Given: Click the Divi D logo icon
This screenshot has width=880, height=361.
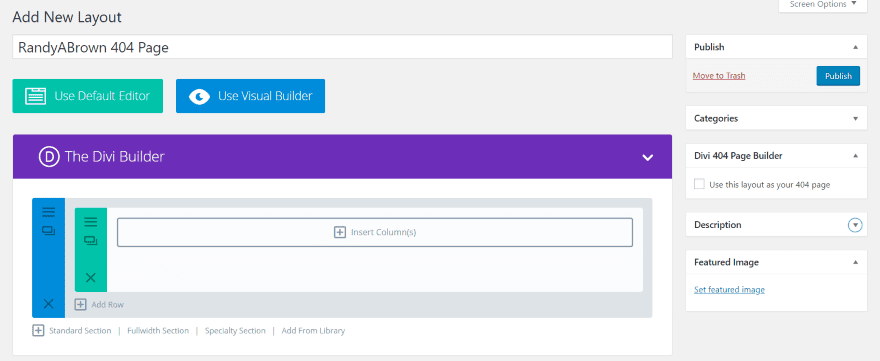Looking at the screenshot, I should tap(49, 156).
